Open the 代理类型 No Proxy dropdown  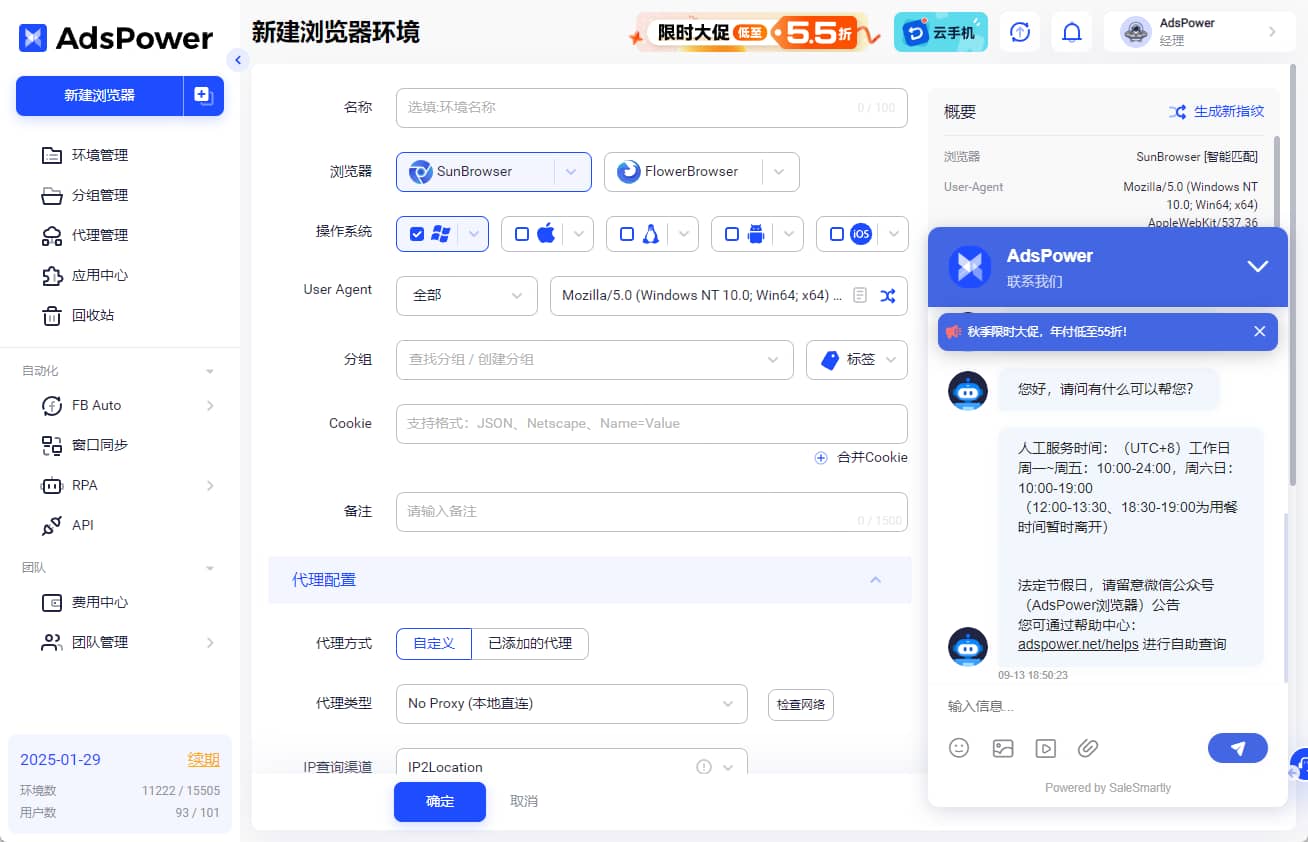(x=571, y=704)
